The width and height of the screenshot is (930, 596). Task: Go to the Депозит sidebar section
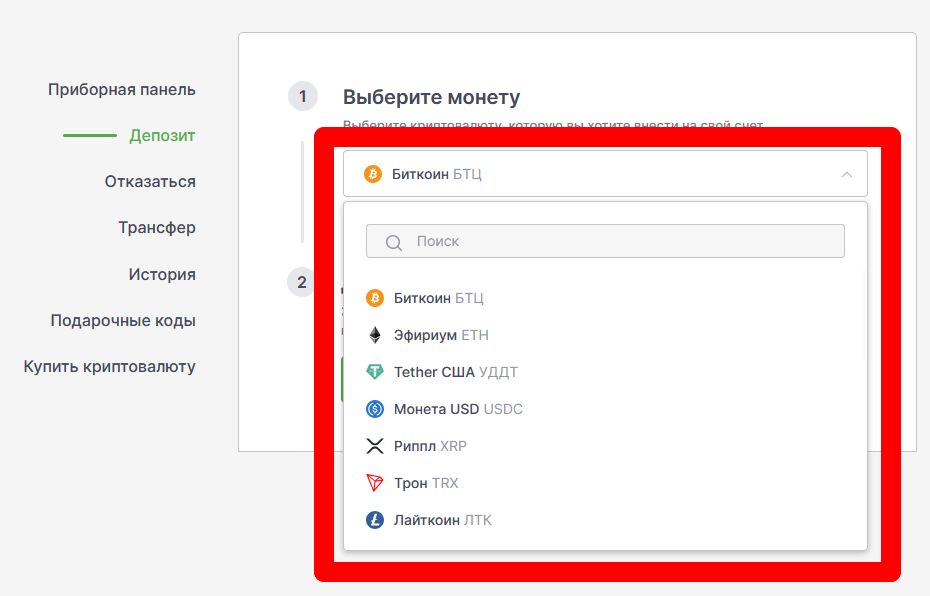[162, 136]
